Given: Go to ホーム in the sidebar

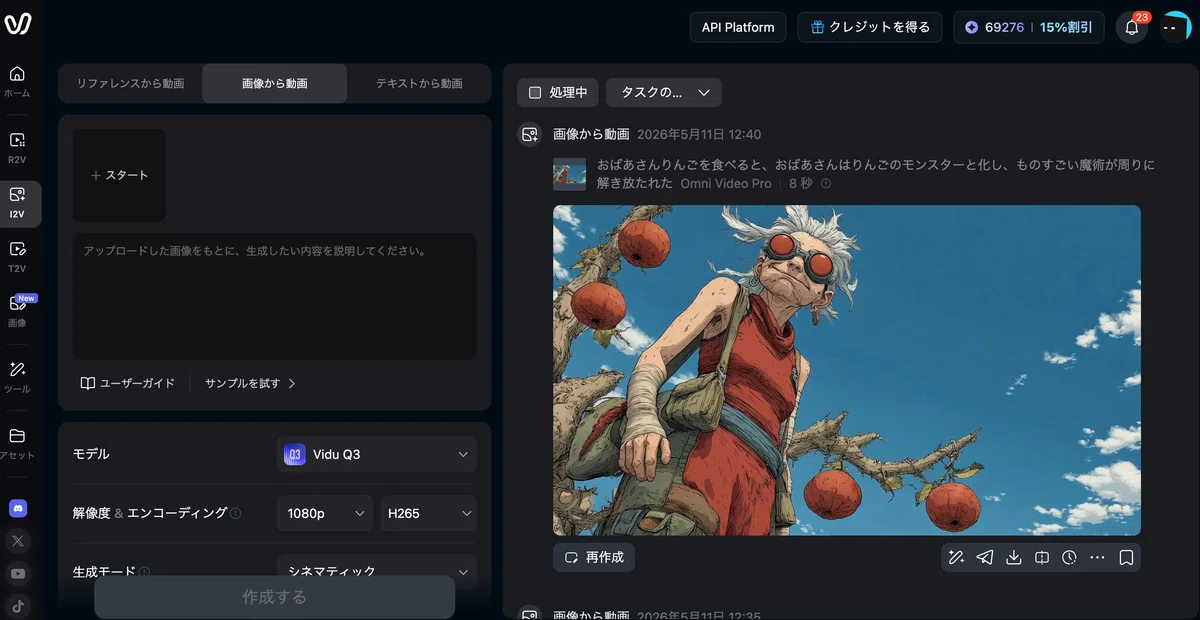Looking at the screenshot, I should coord(17,81).
